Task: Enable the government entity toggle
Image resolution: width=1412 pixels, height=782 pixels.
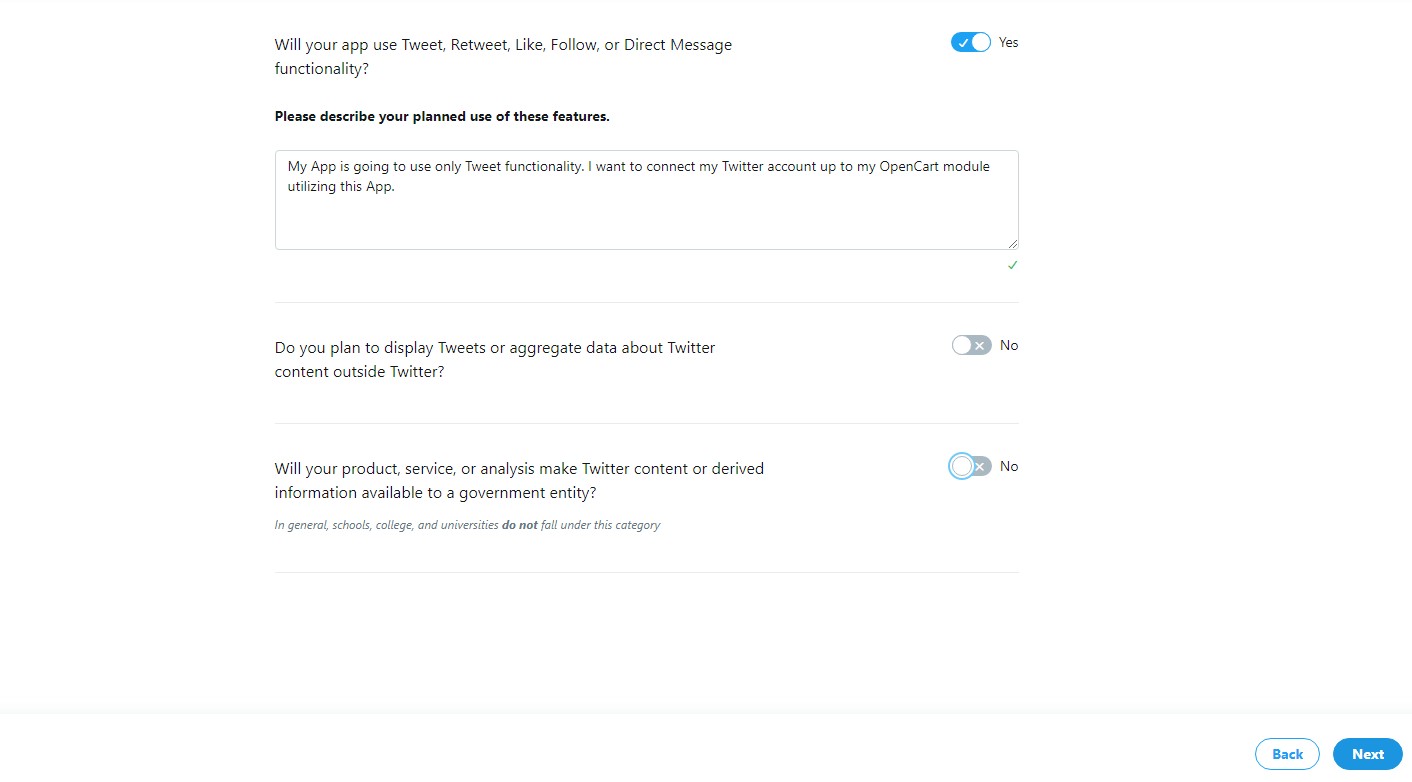Action: 971,466
